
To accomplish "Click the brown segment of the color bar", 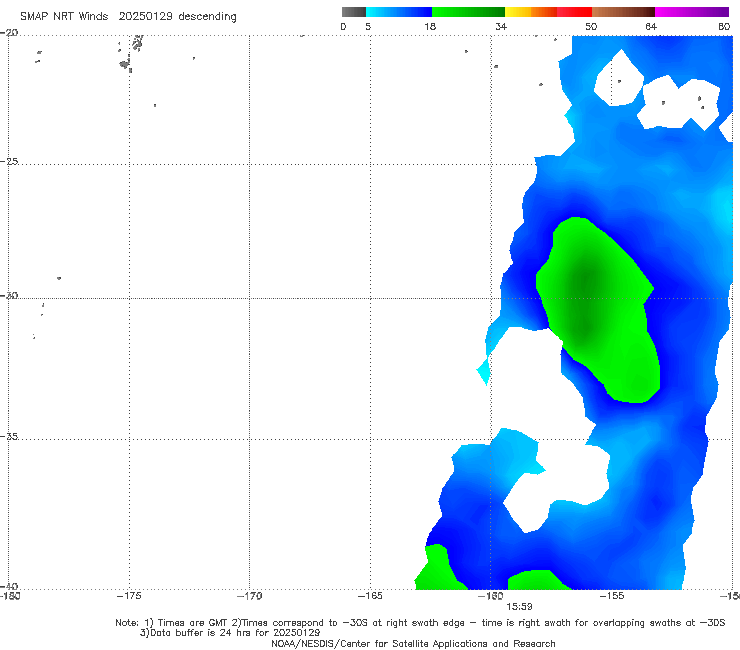I will 623,12.
